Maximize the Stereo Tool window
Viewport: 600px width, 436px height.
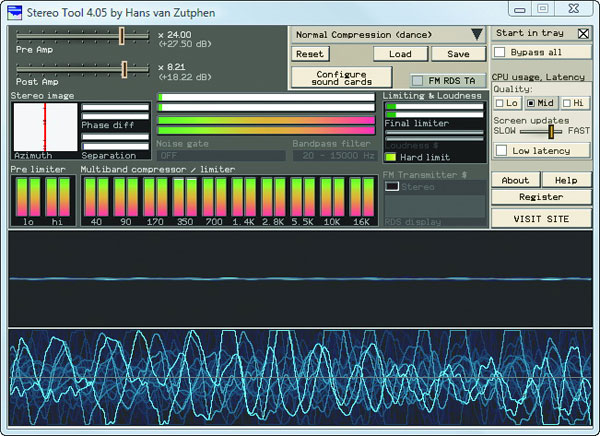coord(543,9)
